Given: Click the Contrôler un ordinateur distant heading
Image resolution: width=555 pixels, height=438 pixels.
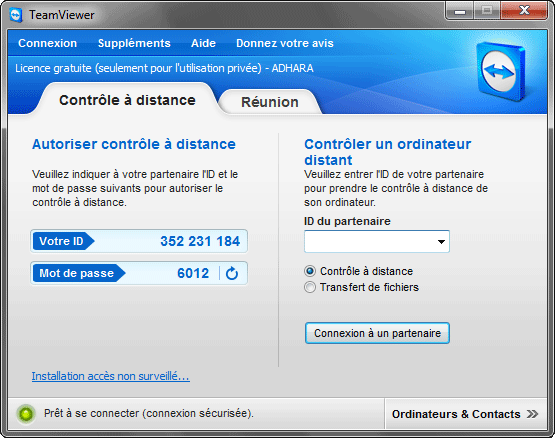Looking at the screenshot, I should pos(388,152).
